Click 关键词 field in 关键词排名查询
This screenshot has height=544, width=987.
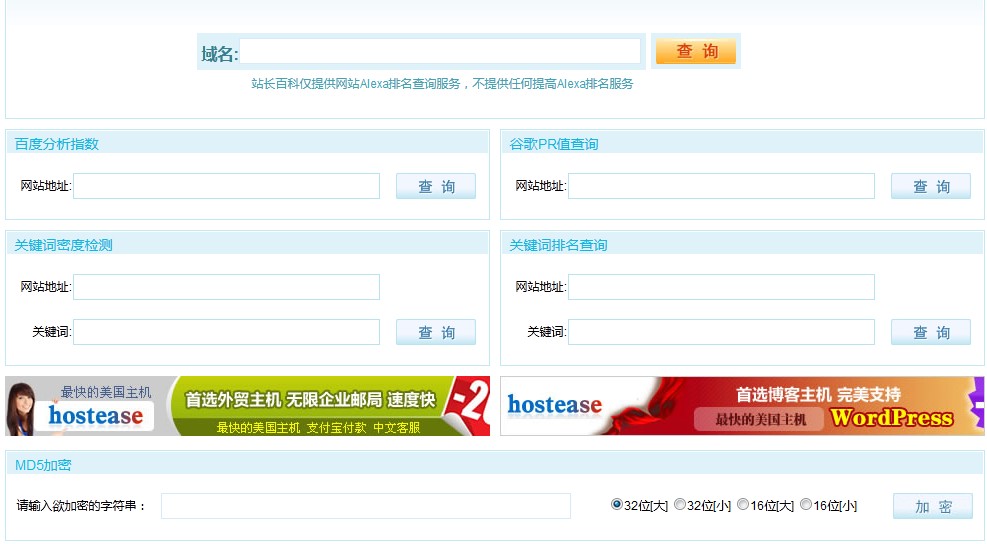[x=721, y=332]
